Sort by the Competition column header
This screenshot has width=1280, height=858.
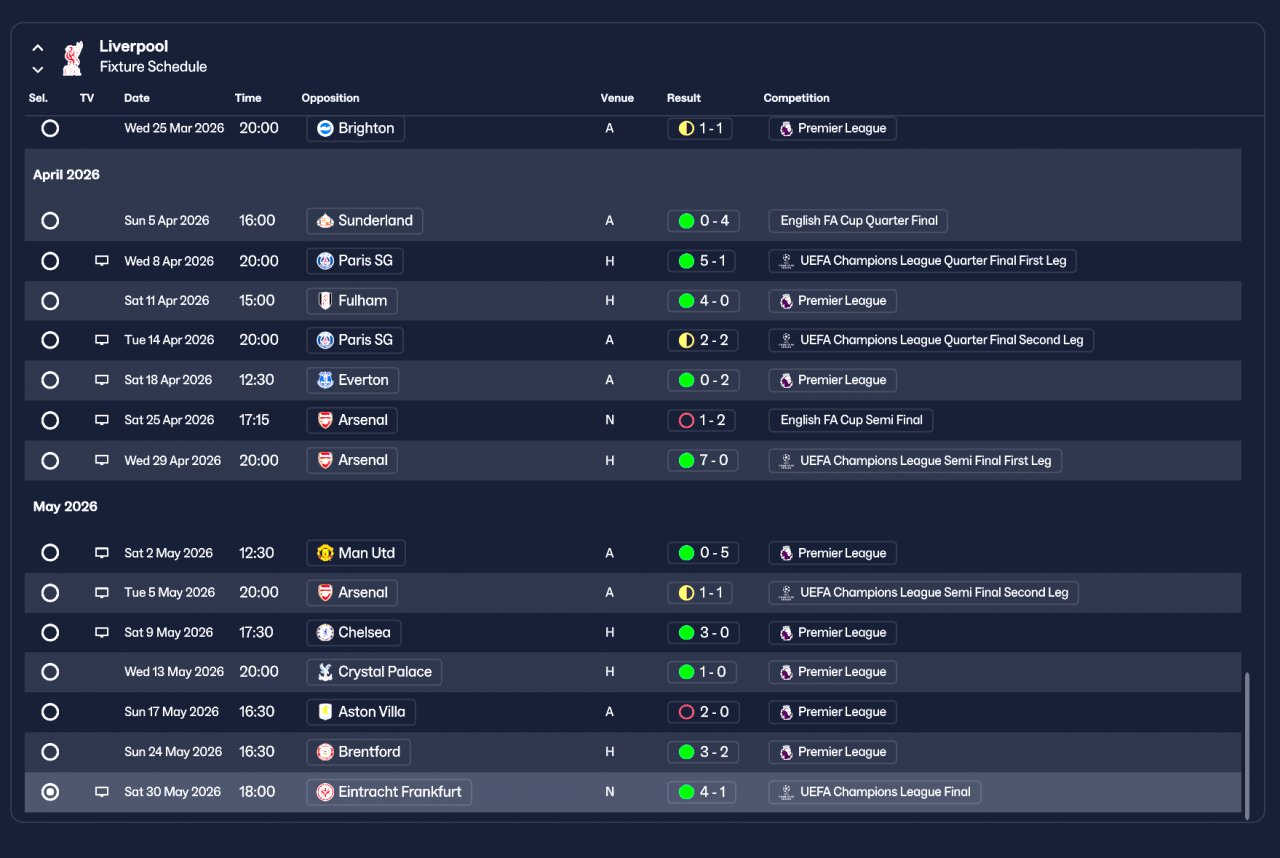coord(796,98)
